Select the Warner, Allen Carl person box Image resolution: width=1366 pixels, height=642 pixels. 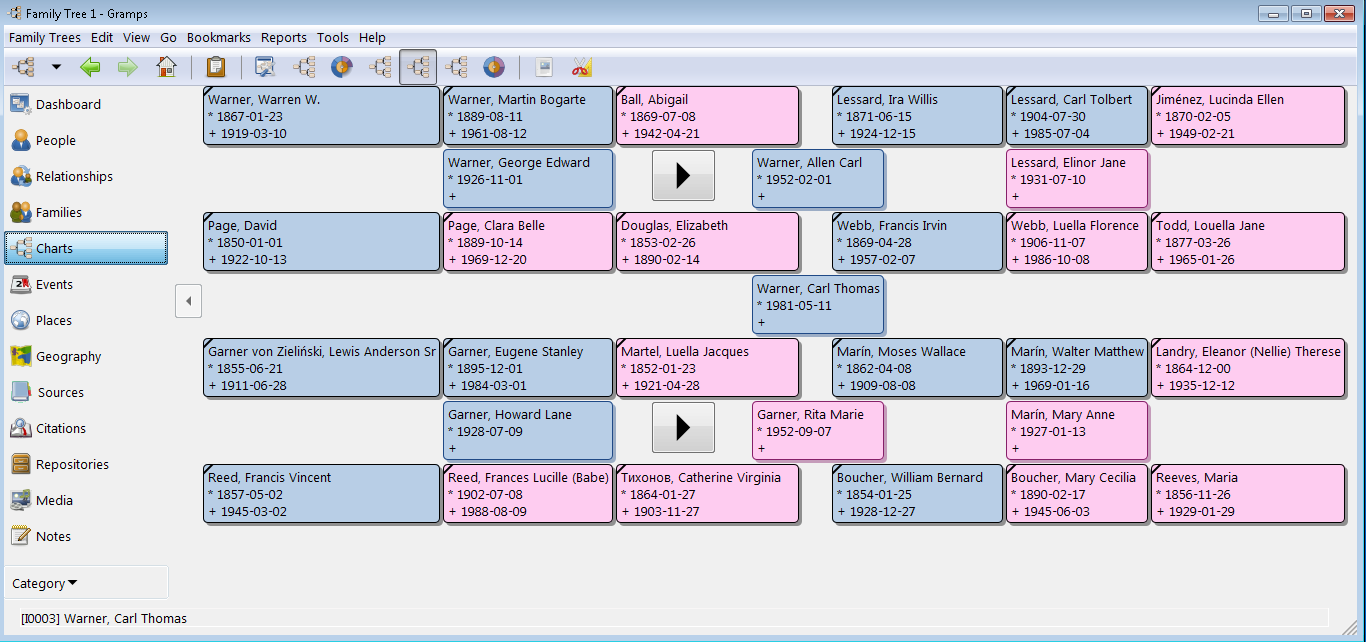click(x=818, y=179)
